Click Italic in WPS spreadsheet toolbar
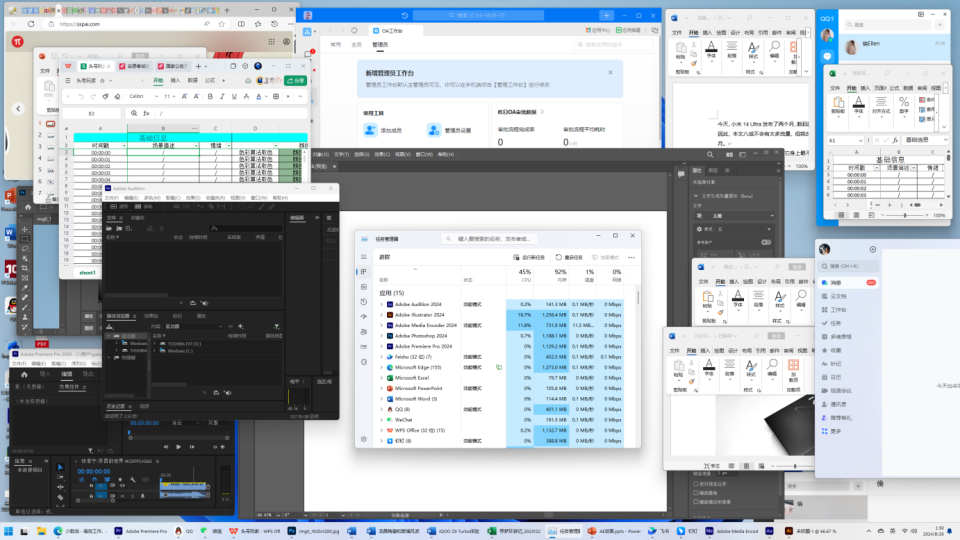 (x=222, y=96)
